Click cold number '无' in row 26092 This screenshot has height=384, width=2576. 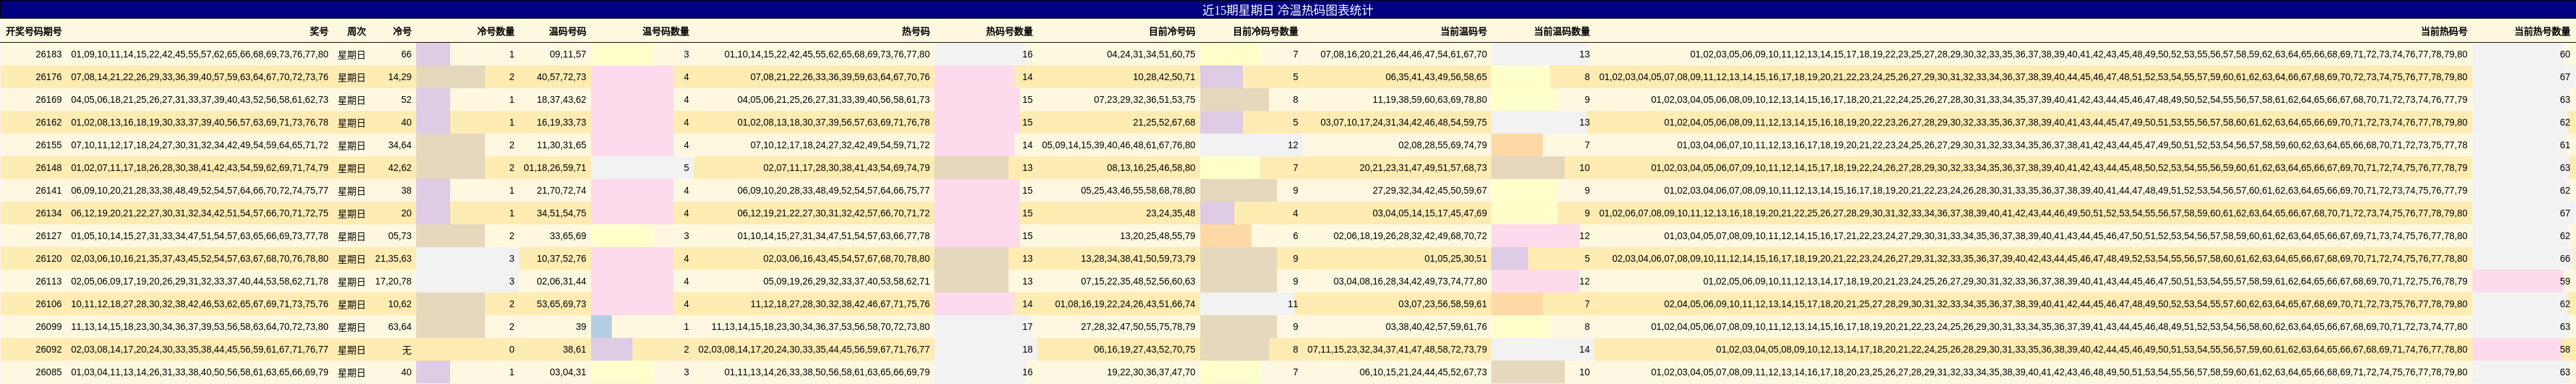407,350
